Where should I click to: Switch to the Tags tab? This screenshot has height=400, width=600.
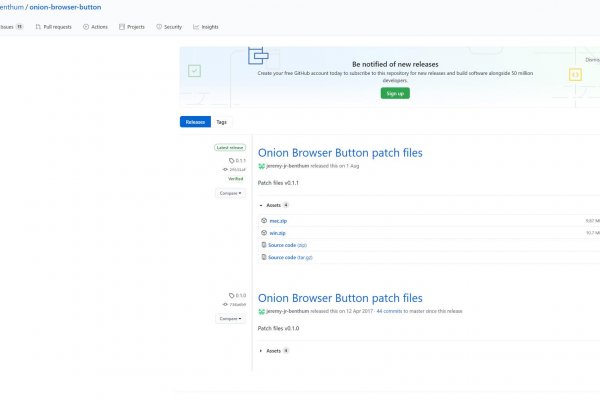coord(221,122)
